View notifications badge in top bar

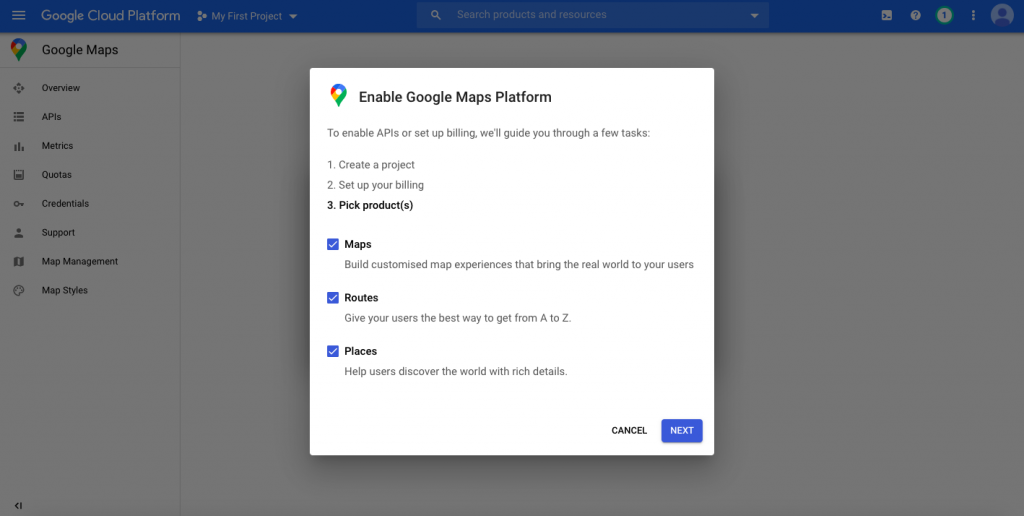pyautogui.click(x=944, y=16)
